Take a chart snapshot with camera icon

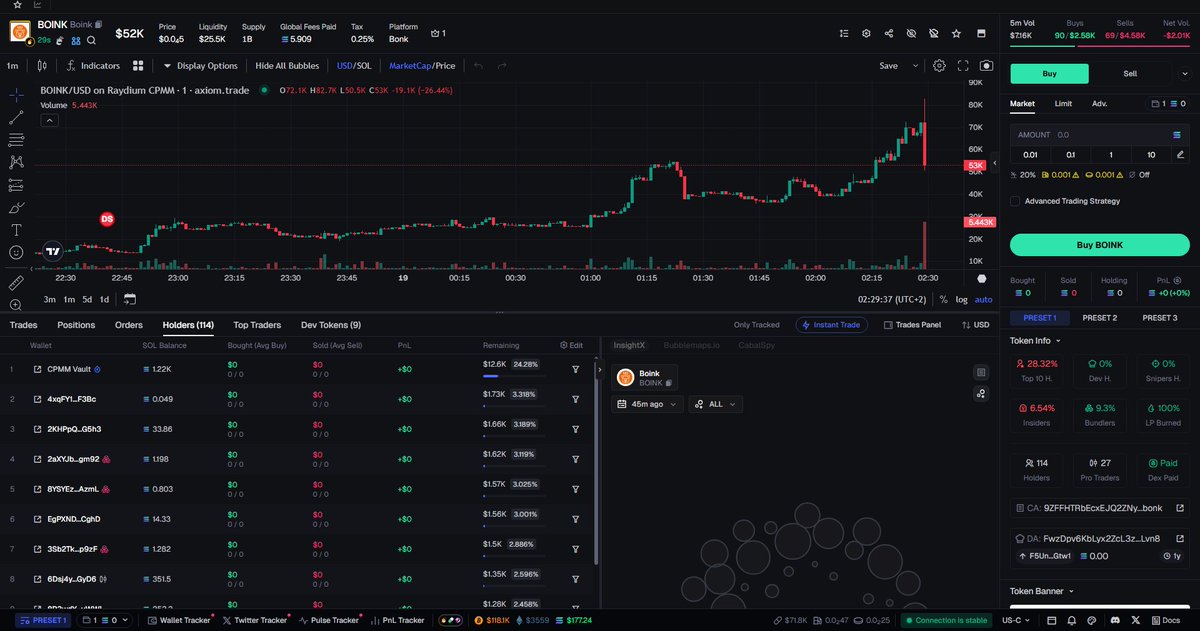[987, 65]
